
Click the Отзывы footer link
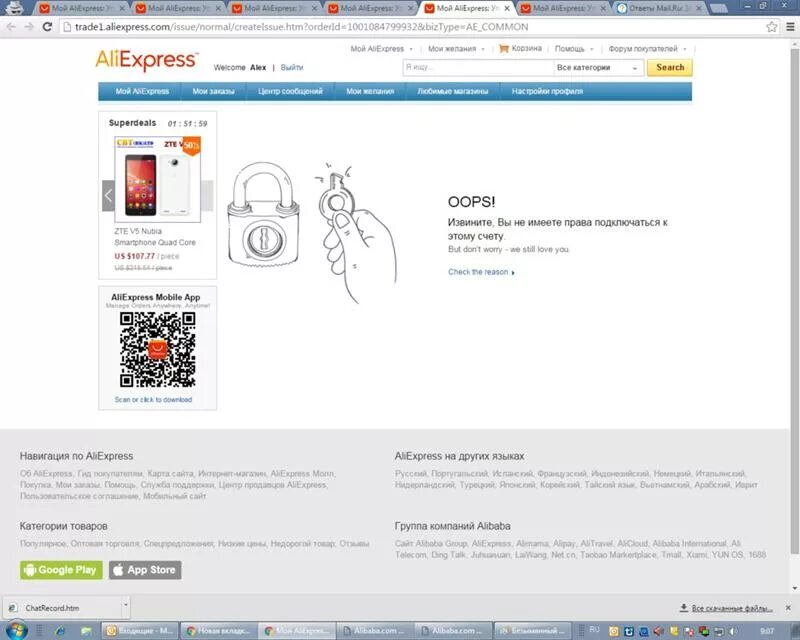[354, 544]
